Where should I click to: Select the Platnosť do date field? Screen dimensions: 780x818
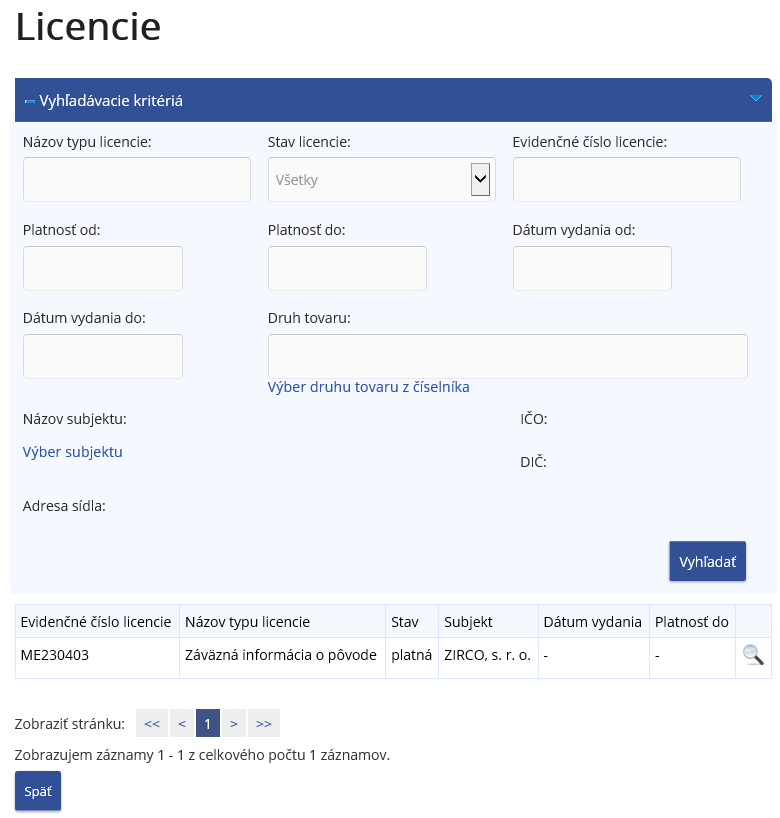tap(347, 268)
